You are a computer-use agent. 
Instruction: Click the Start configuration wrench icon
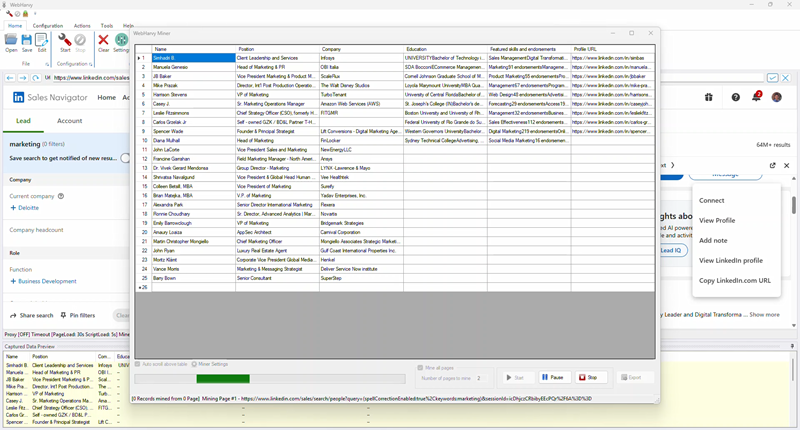(65, 40)
